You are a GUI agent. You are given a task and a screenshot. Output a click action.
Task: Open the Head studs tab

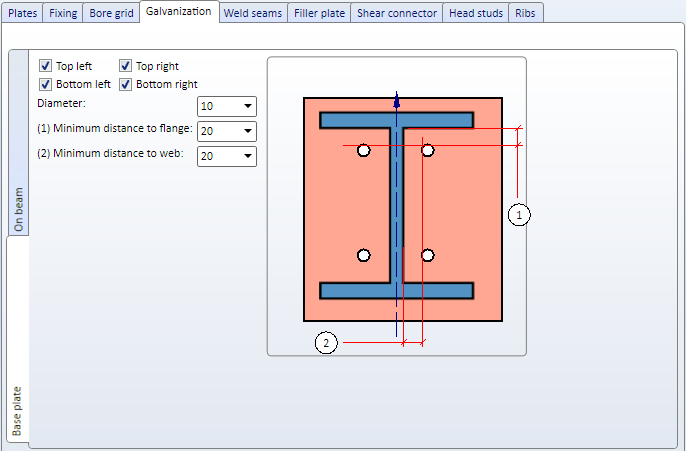pos(476,13)
